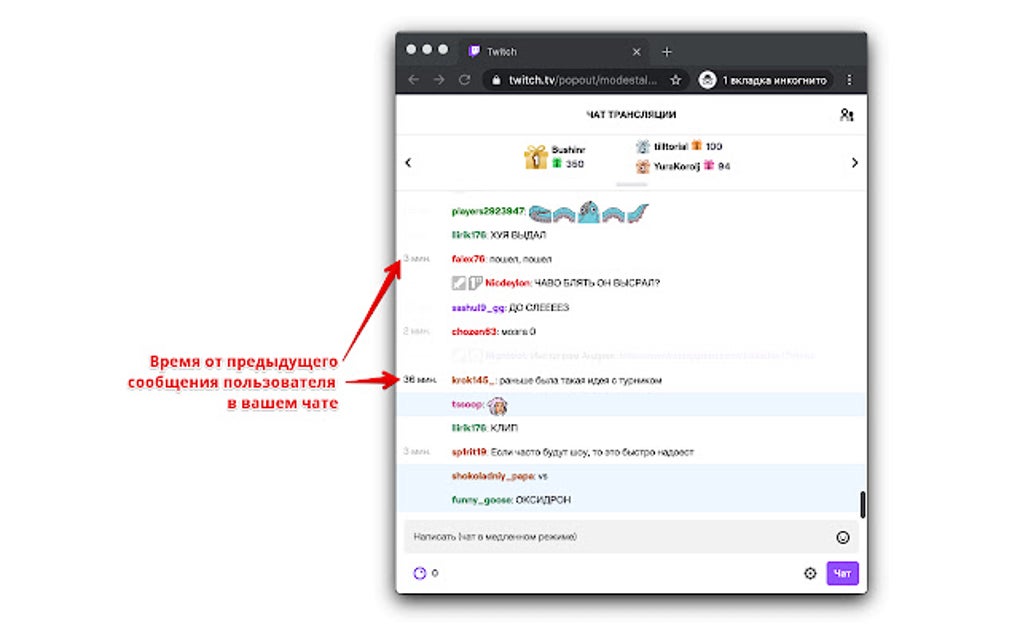Click the incognito profile icon in toolbar
The height and width of the screenshot is (638, 1020).
coord(708,80)
